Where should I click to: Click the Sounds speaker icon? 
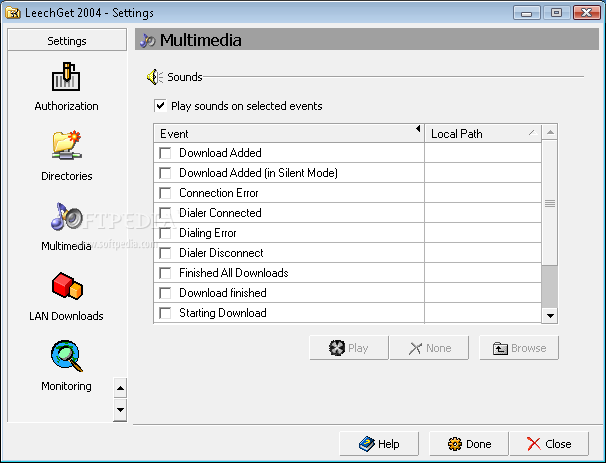coord(155,77)
